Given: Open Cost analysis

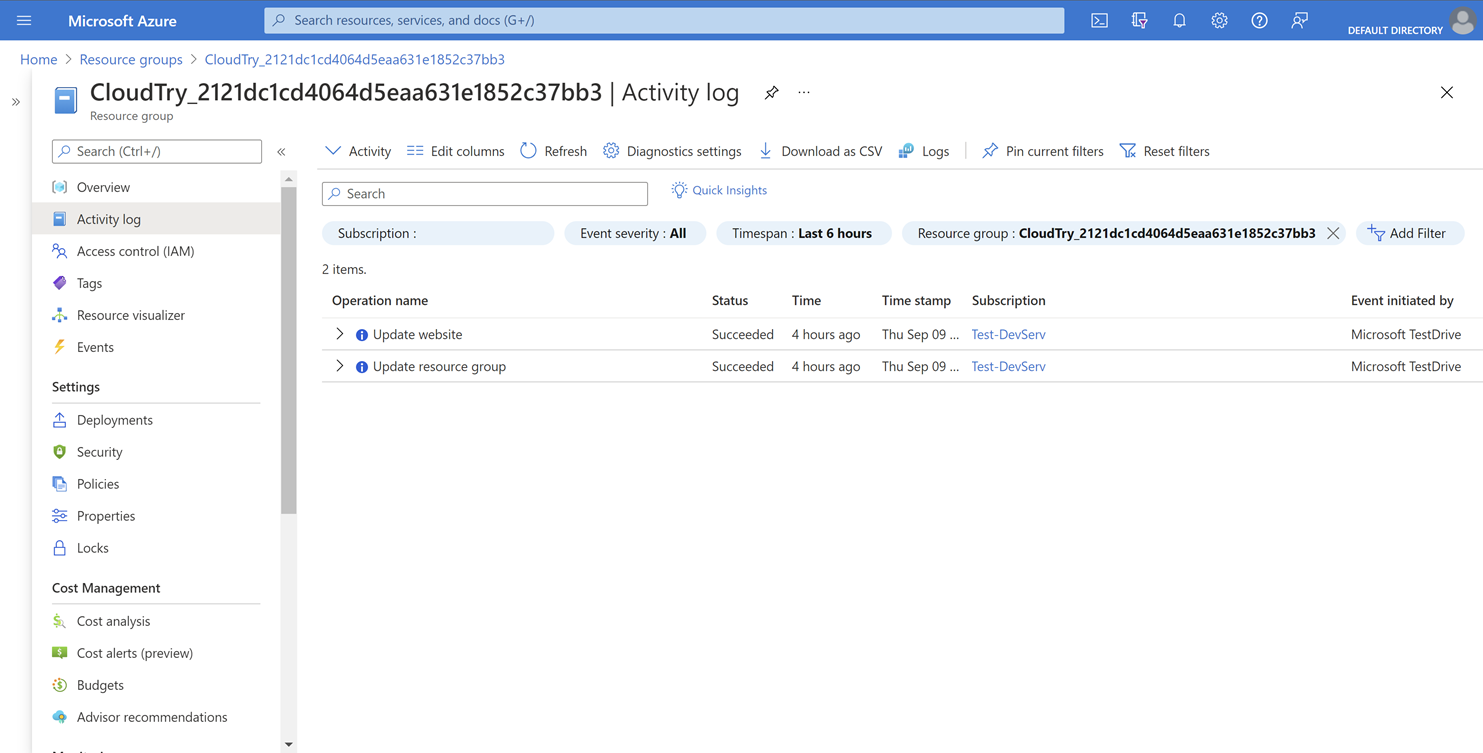Looking at the screenshot, I should click(x=156, y=621).
